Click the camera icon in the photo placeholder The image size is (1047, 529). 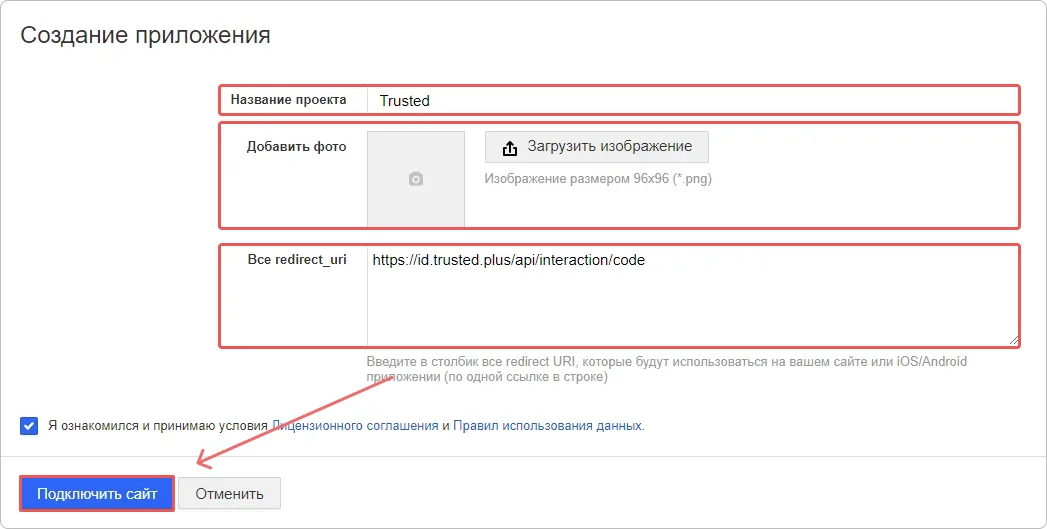point(416,179)
